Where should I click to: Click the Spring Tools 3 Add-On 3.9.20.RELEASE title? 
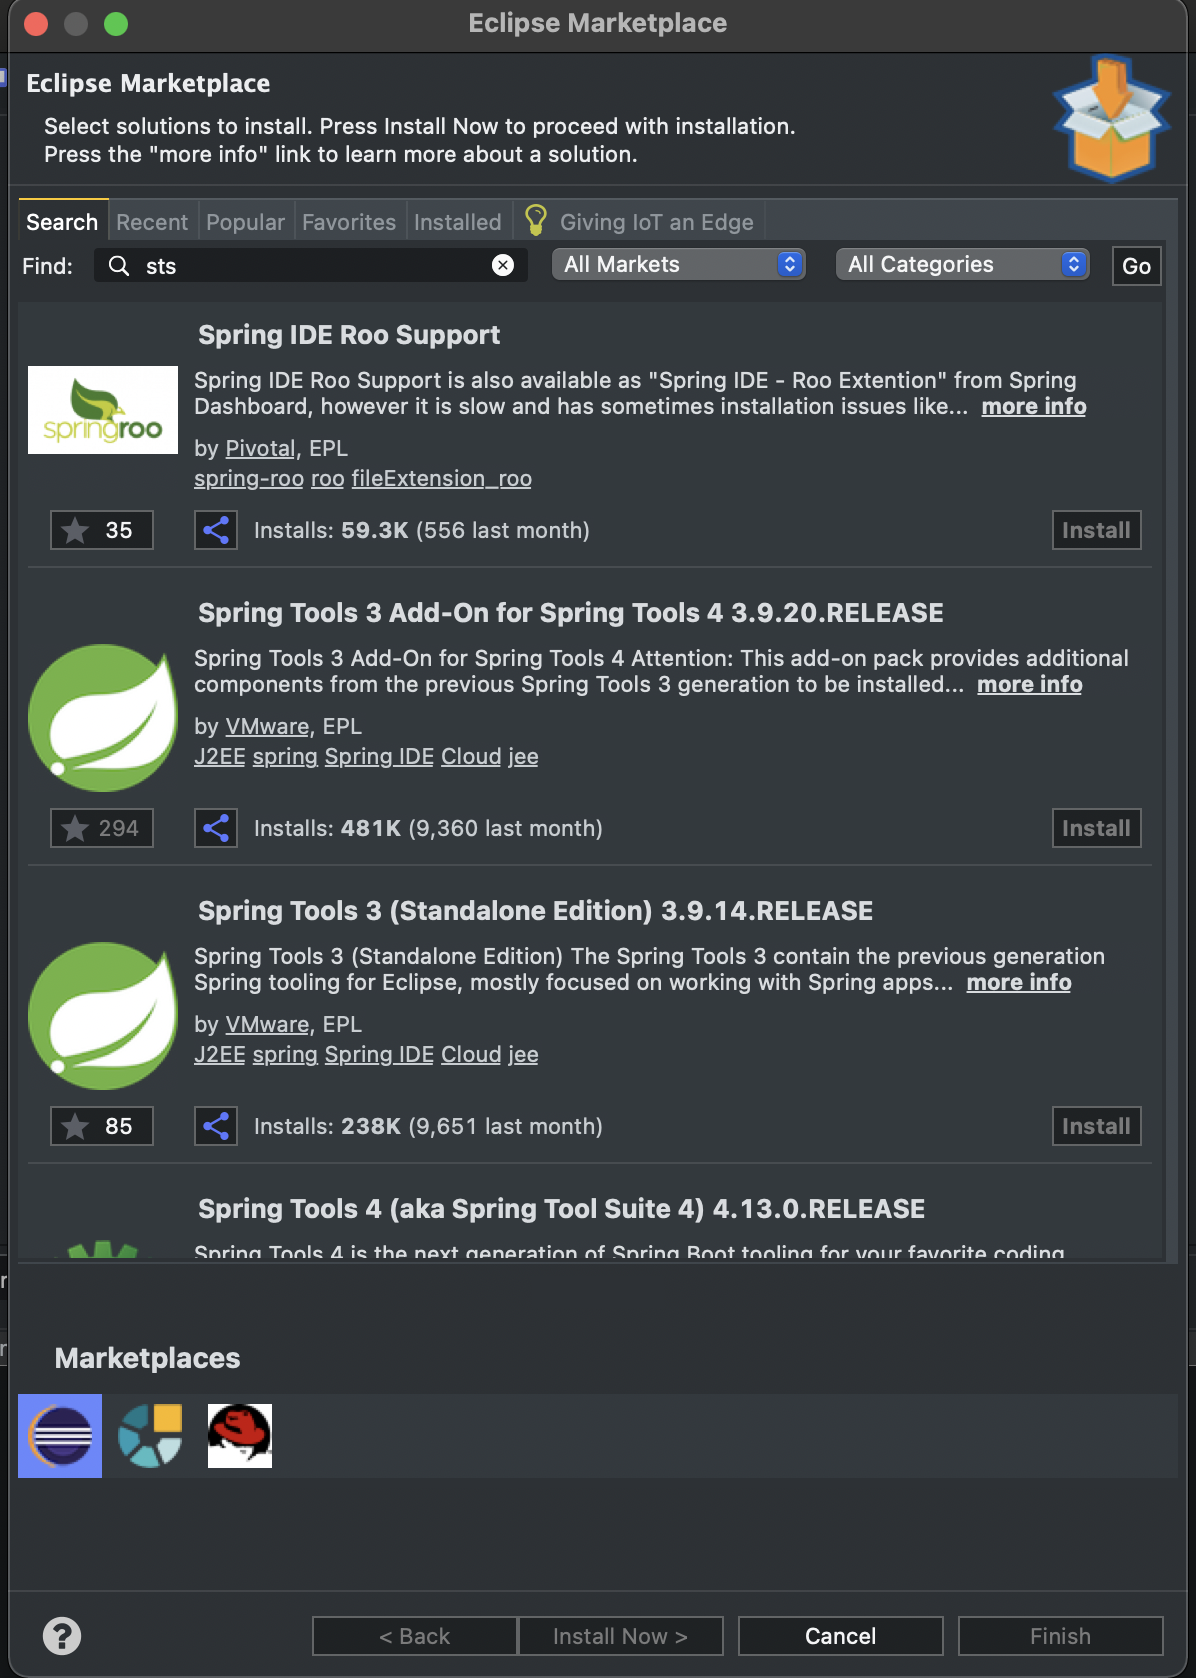(571, 612)
